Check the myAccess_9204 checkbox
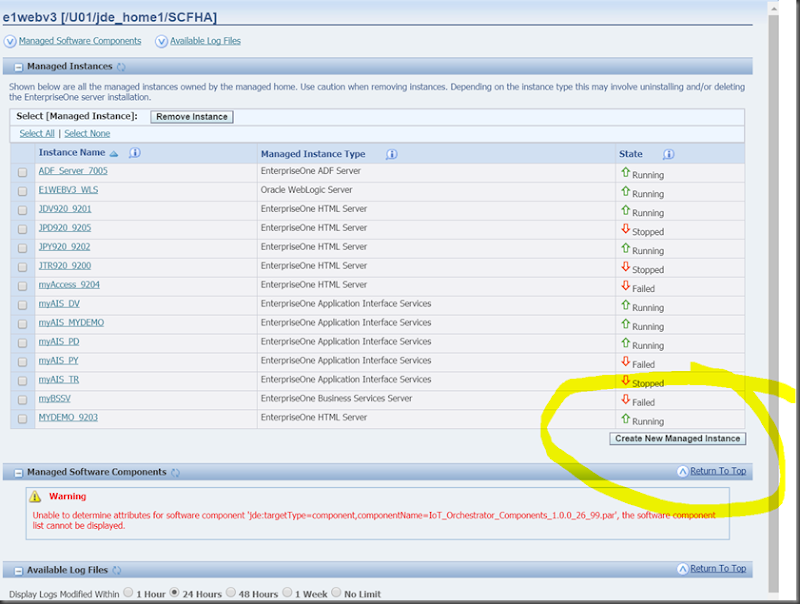Viewport: 800px width, 604px height. (x=22, y=286)
